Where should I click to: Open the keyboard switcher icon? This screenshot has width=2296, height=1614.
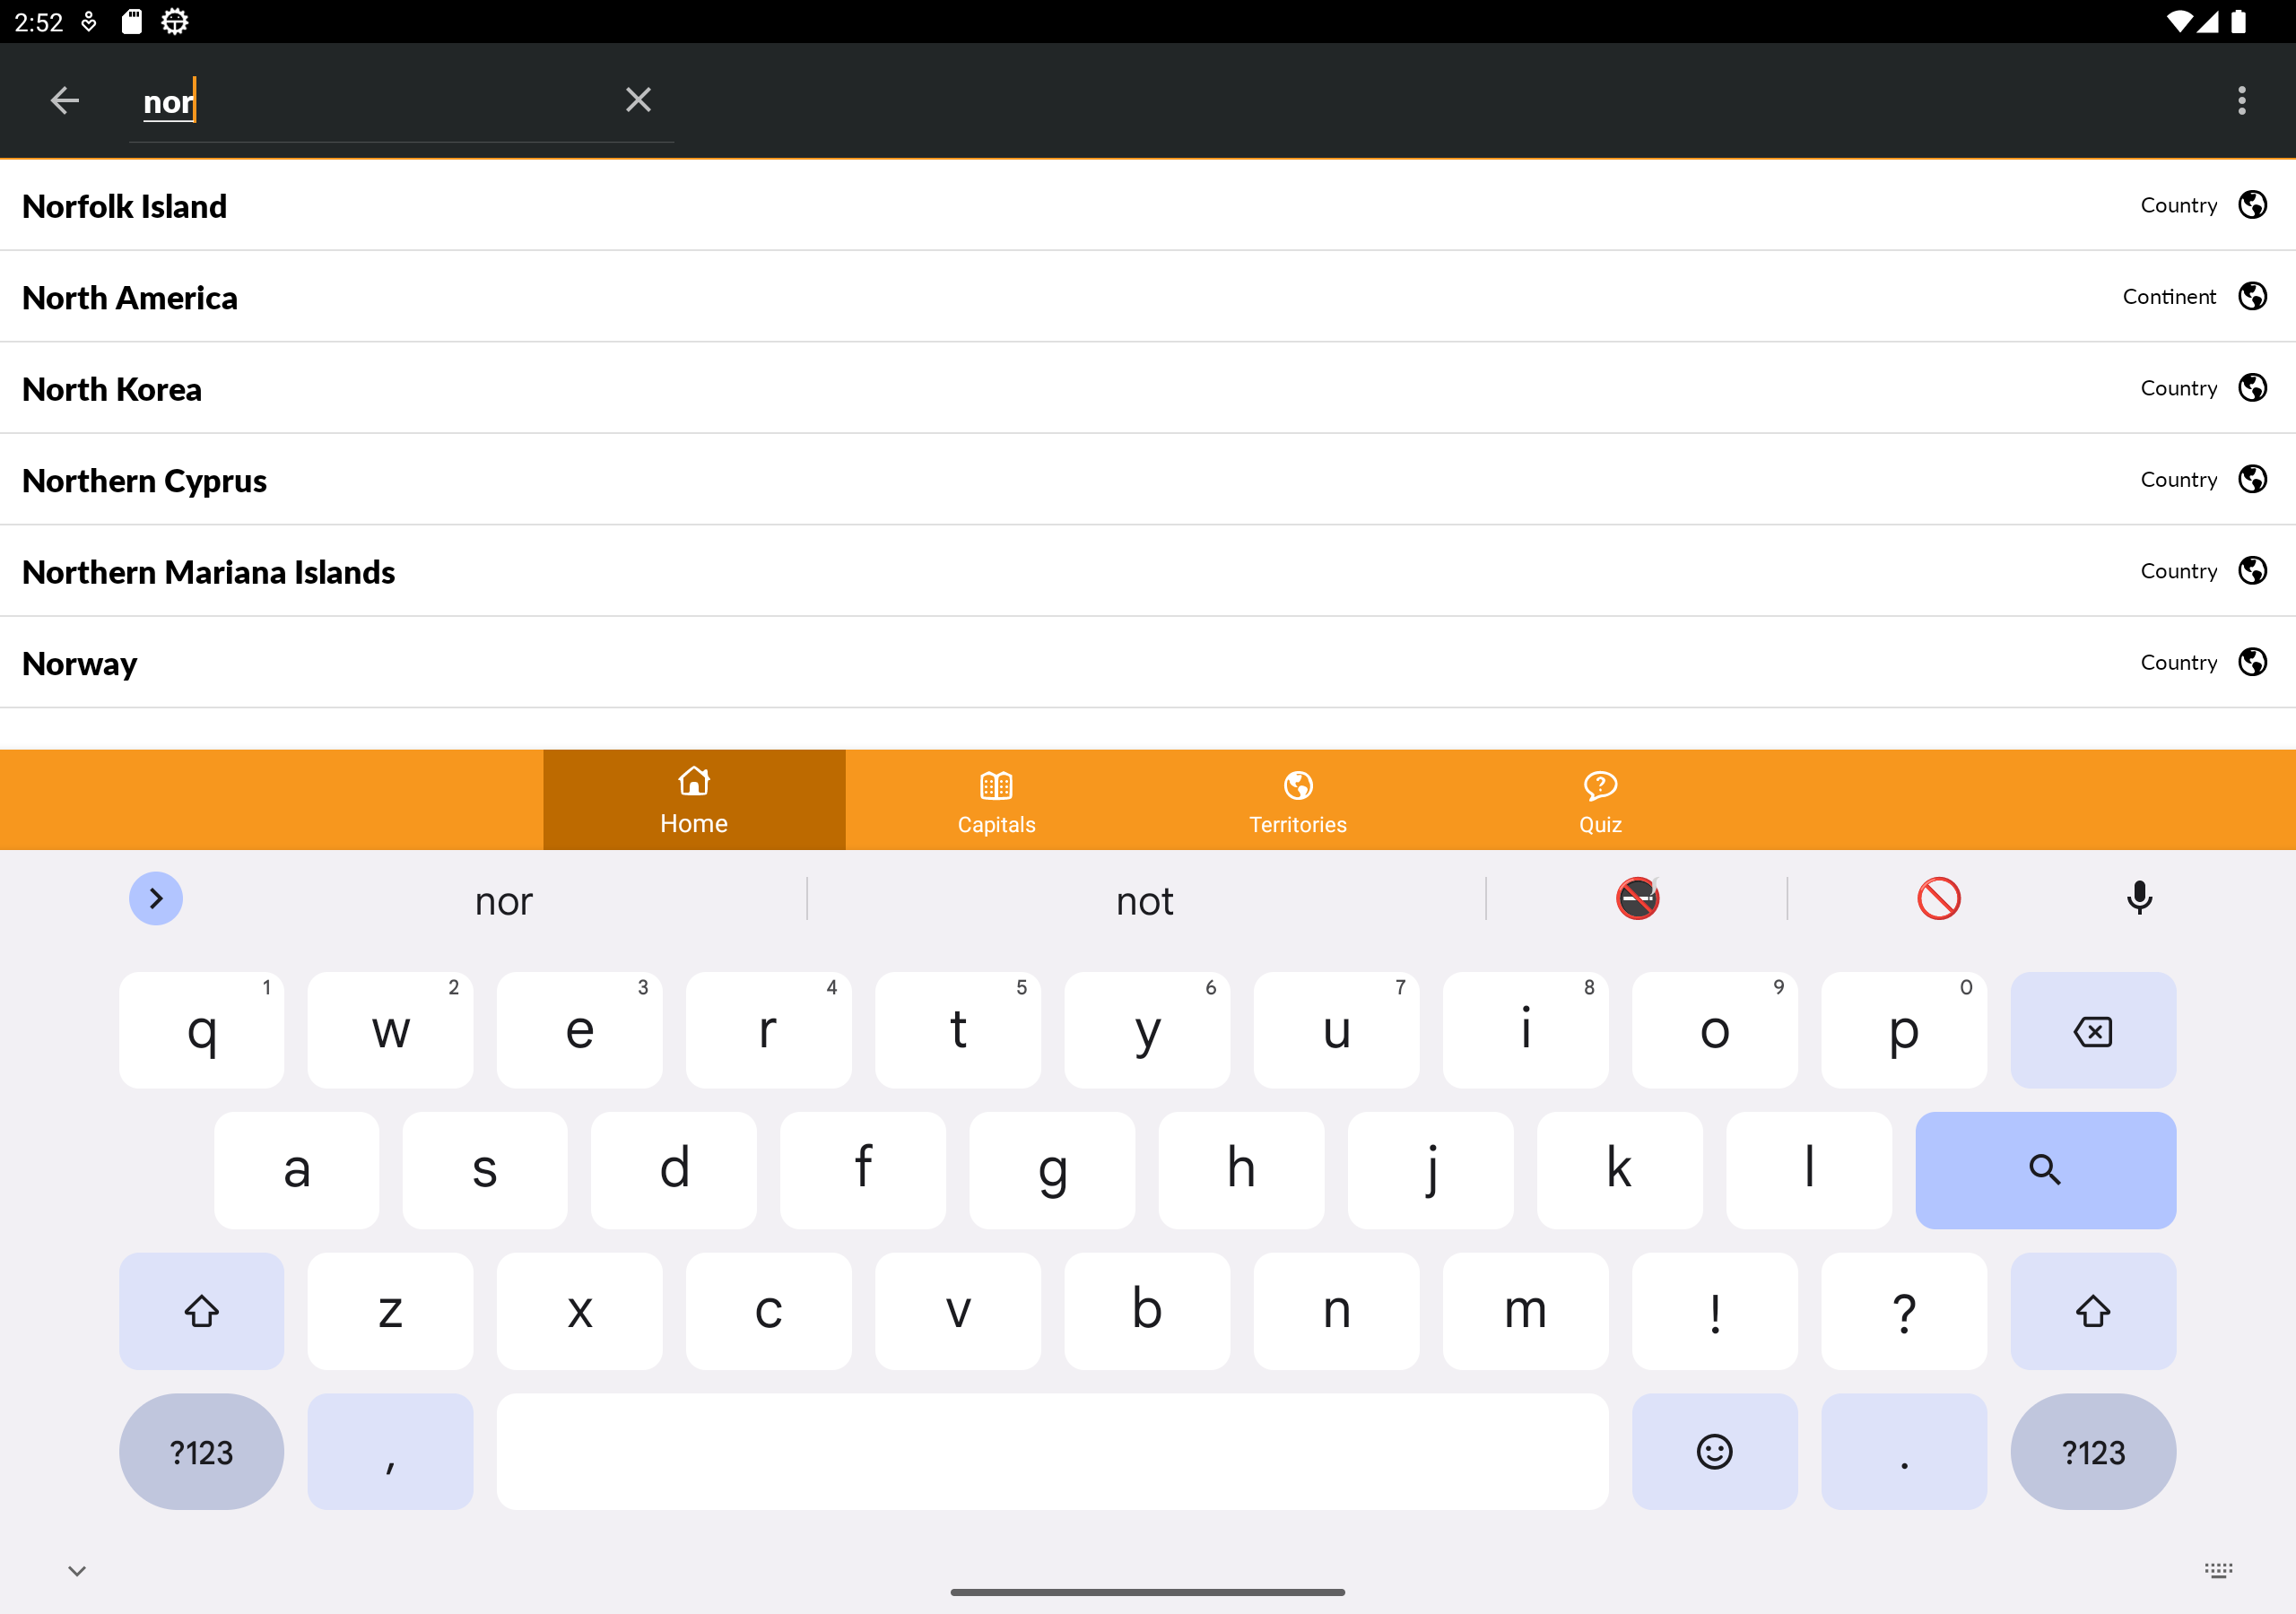[2218, 1570]
